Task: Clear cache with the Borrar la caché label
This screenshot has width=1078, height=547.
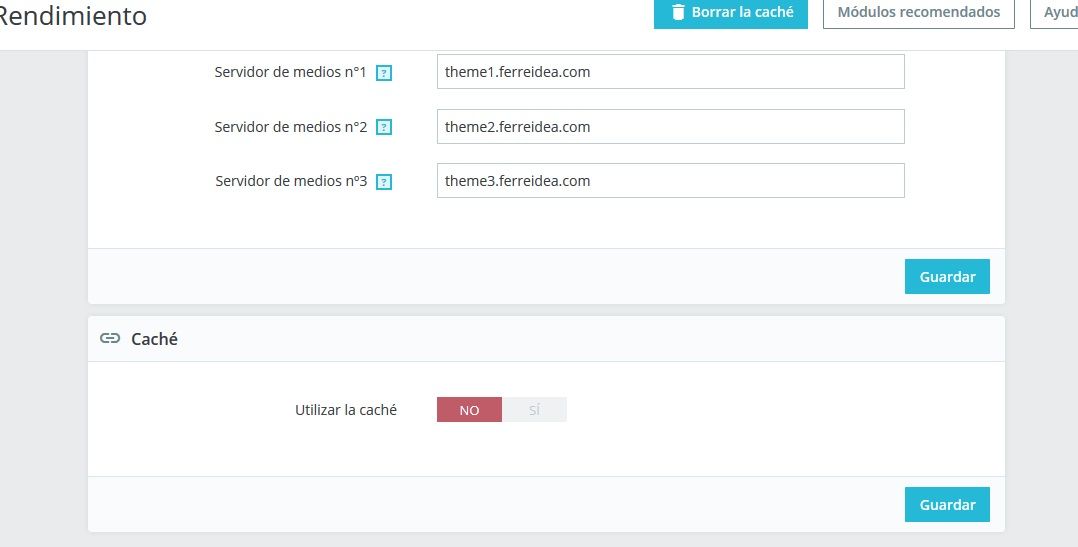Action: pyautogui.click(x=742, y=12)
